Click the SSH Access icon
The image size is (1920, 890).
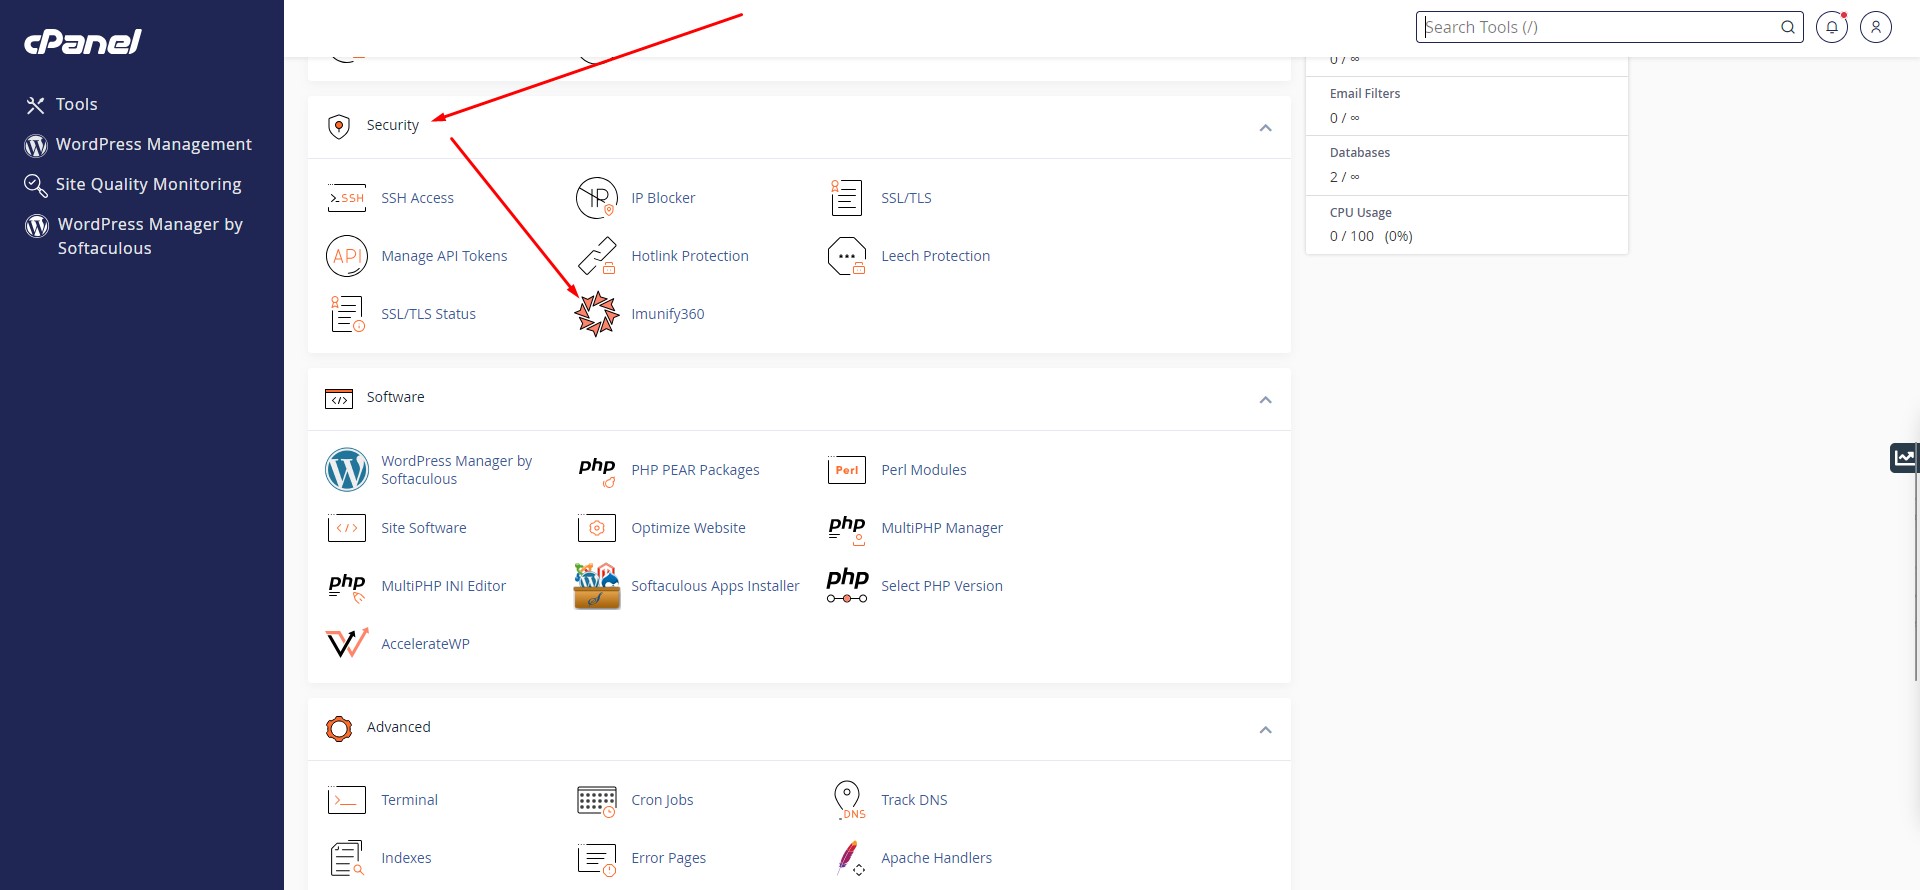tap(347, 198)
